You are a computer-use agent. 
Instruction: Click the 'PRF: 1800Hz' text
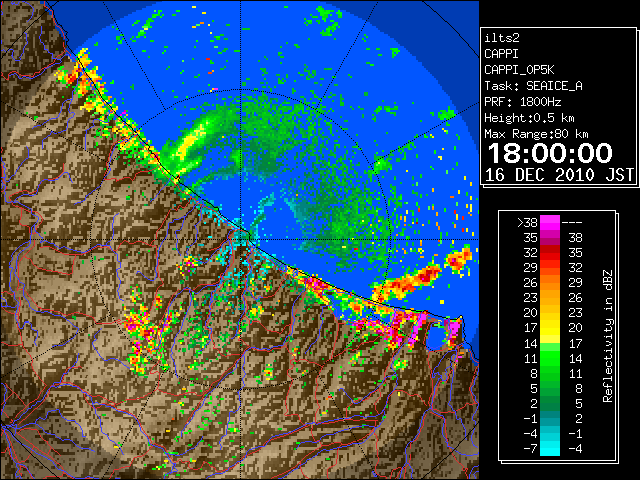pos(523,102)
